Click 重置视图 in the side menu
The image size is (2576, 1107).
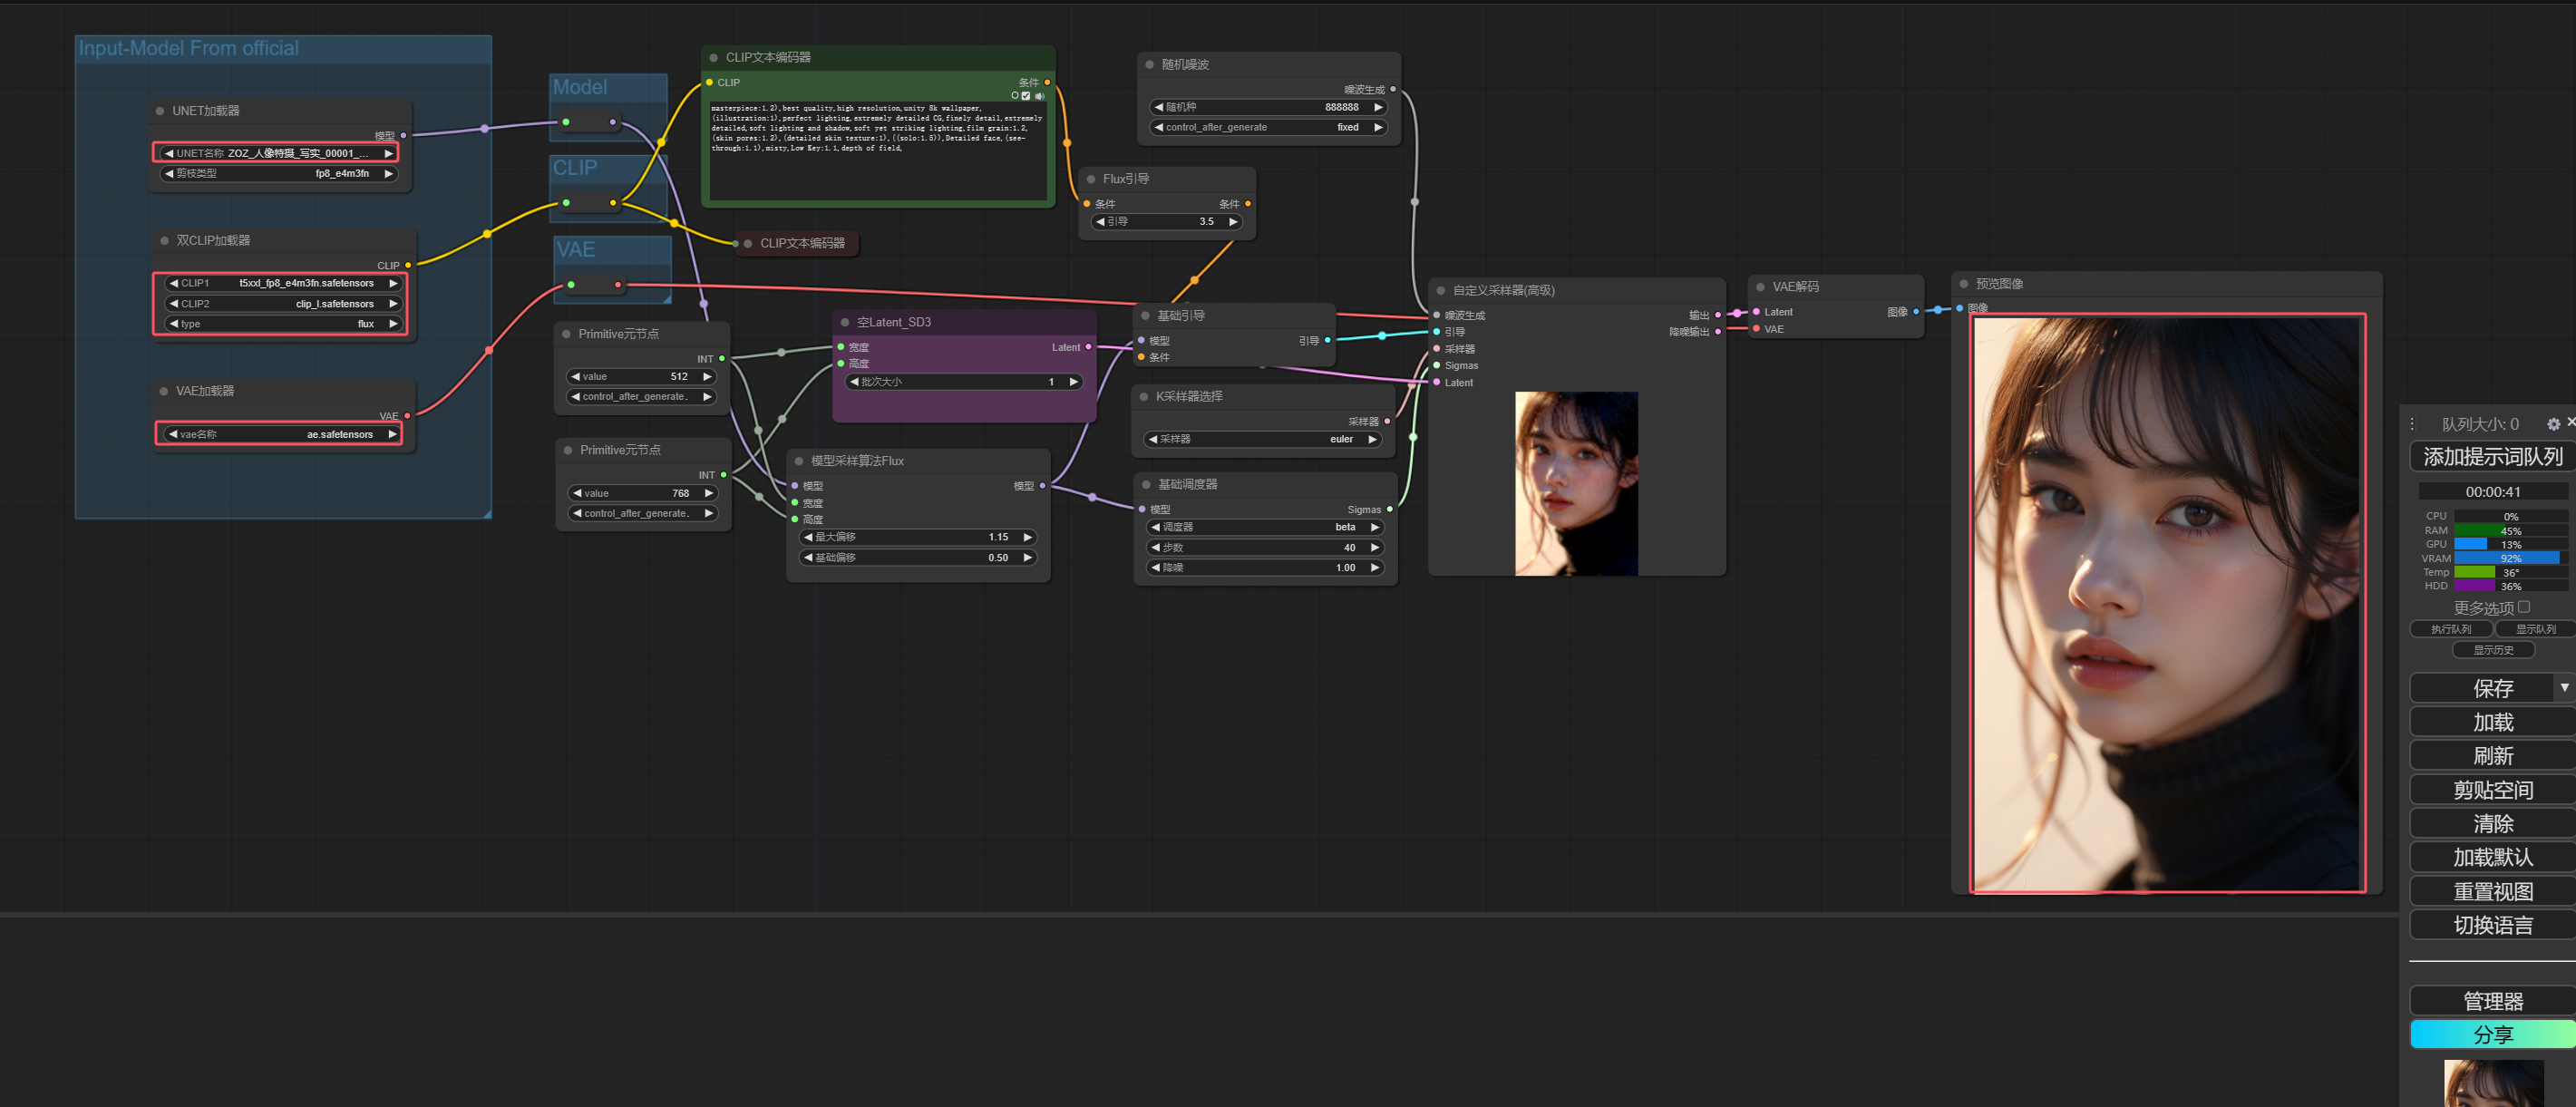tap(2493, 891)
